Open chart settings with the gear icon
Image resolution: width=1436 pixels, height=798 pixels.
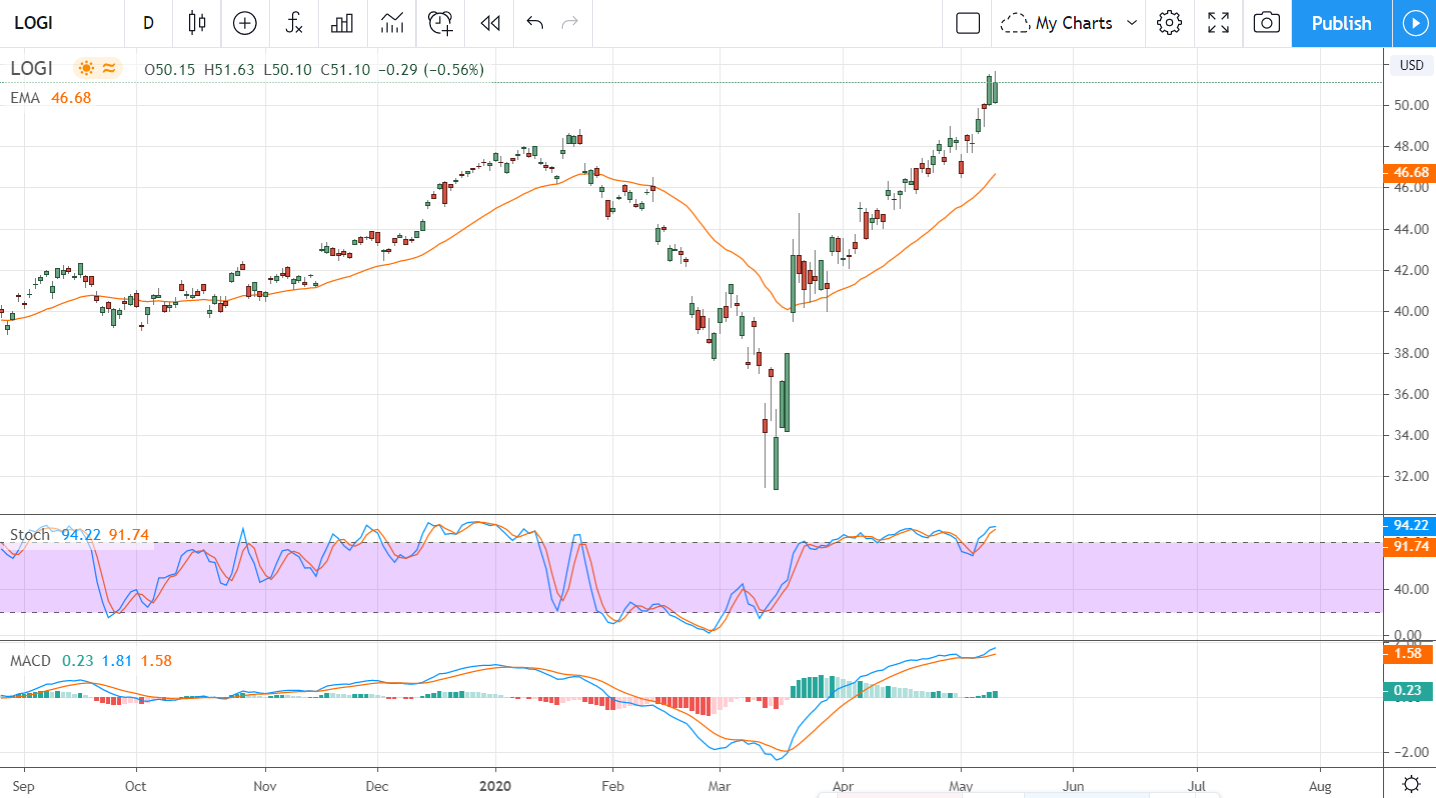click(x=1169, y=23)
